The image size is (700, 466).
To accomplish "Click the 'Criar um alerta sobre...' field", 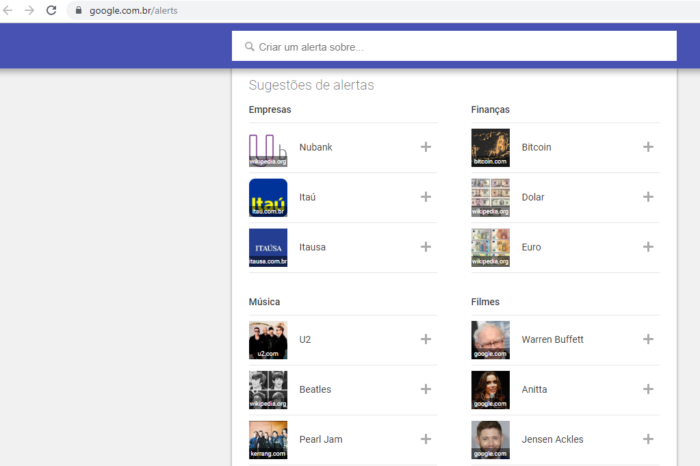I will click(x=454, y=46).
